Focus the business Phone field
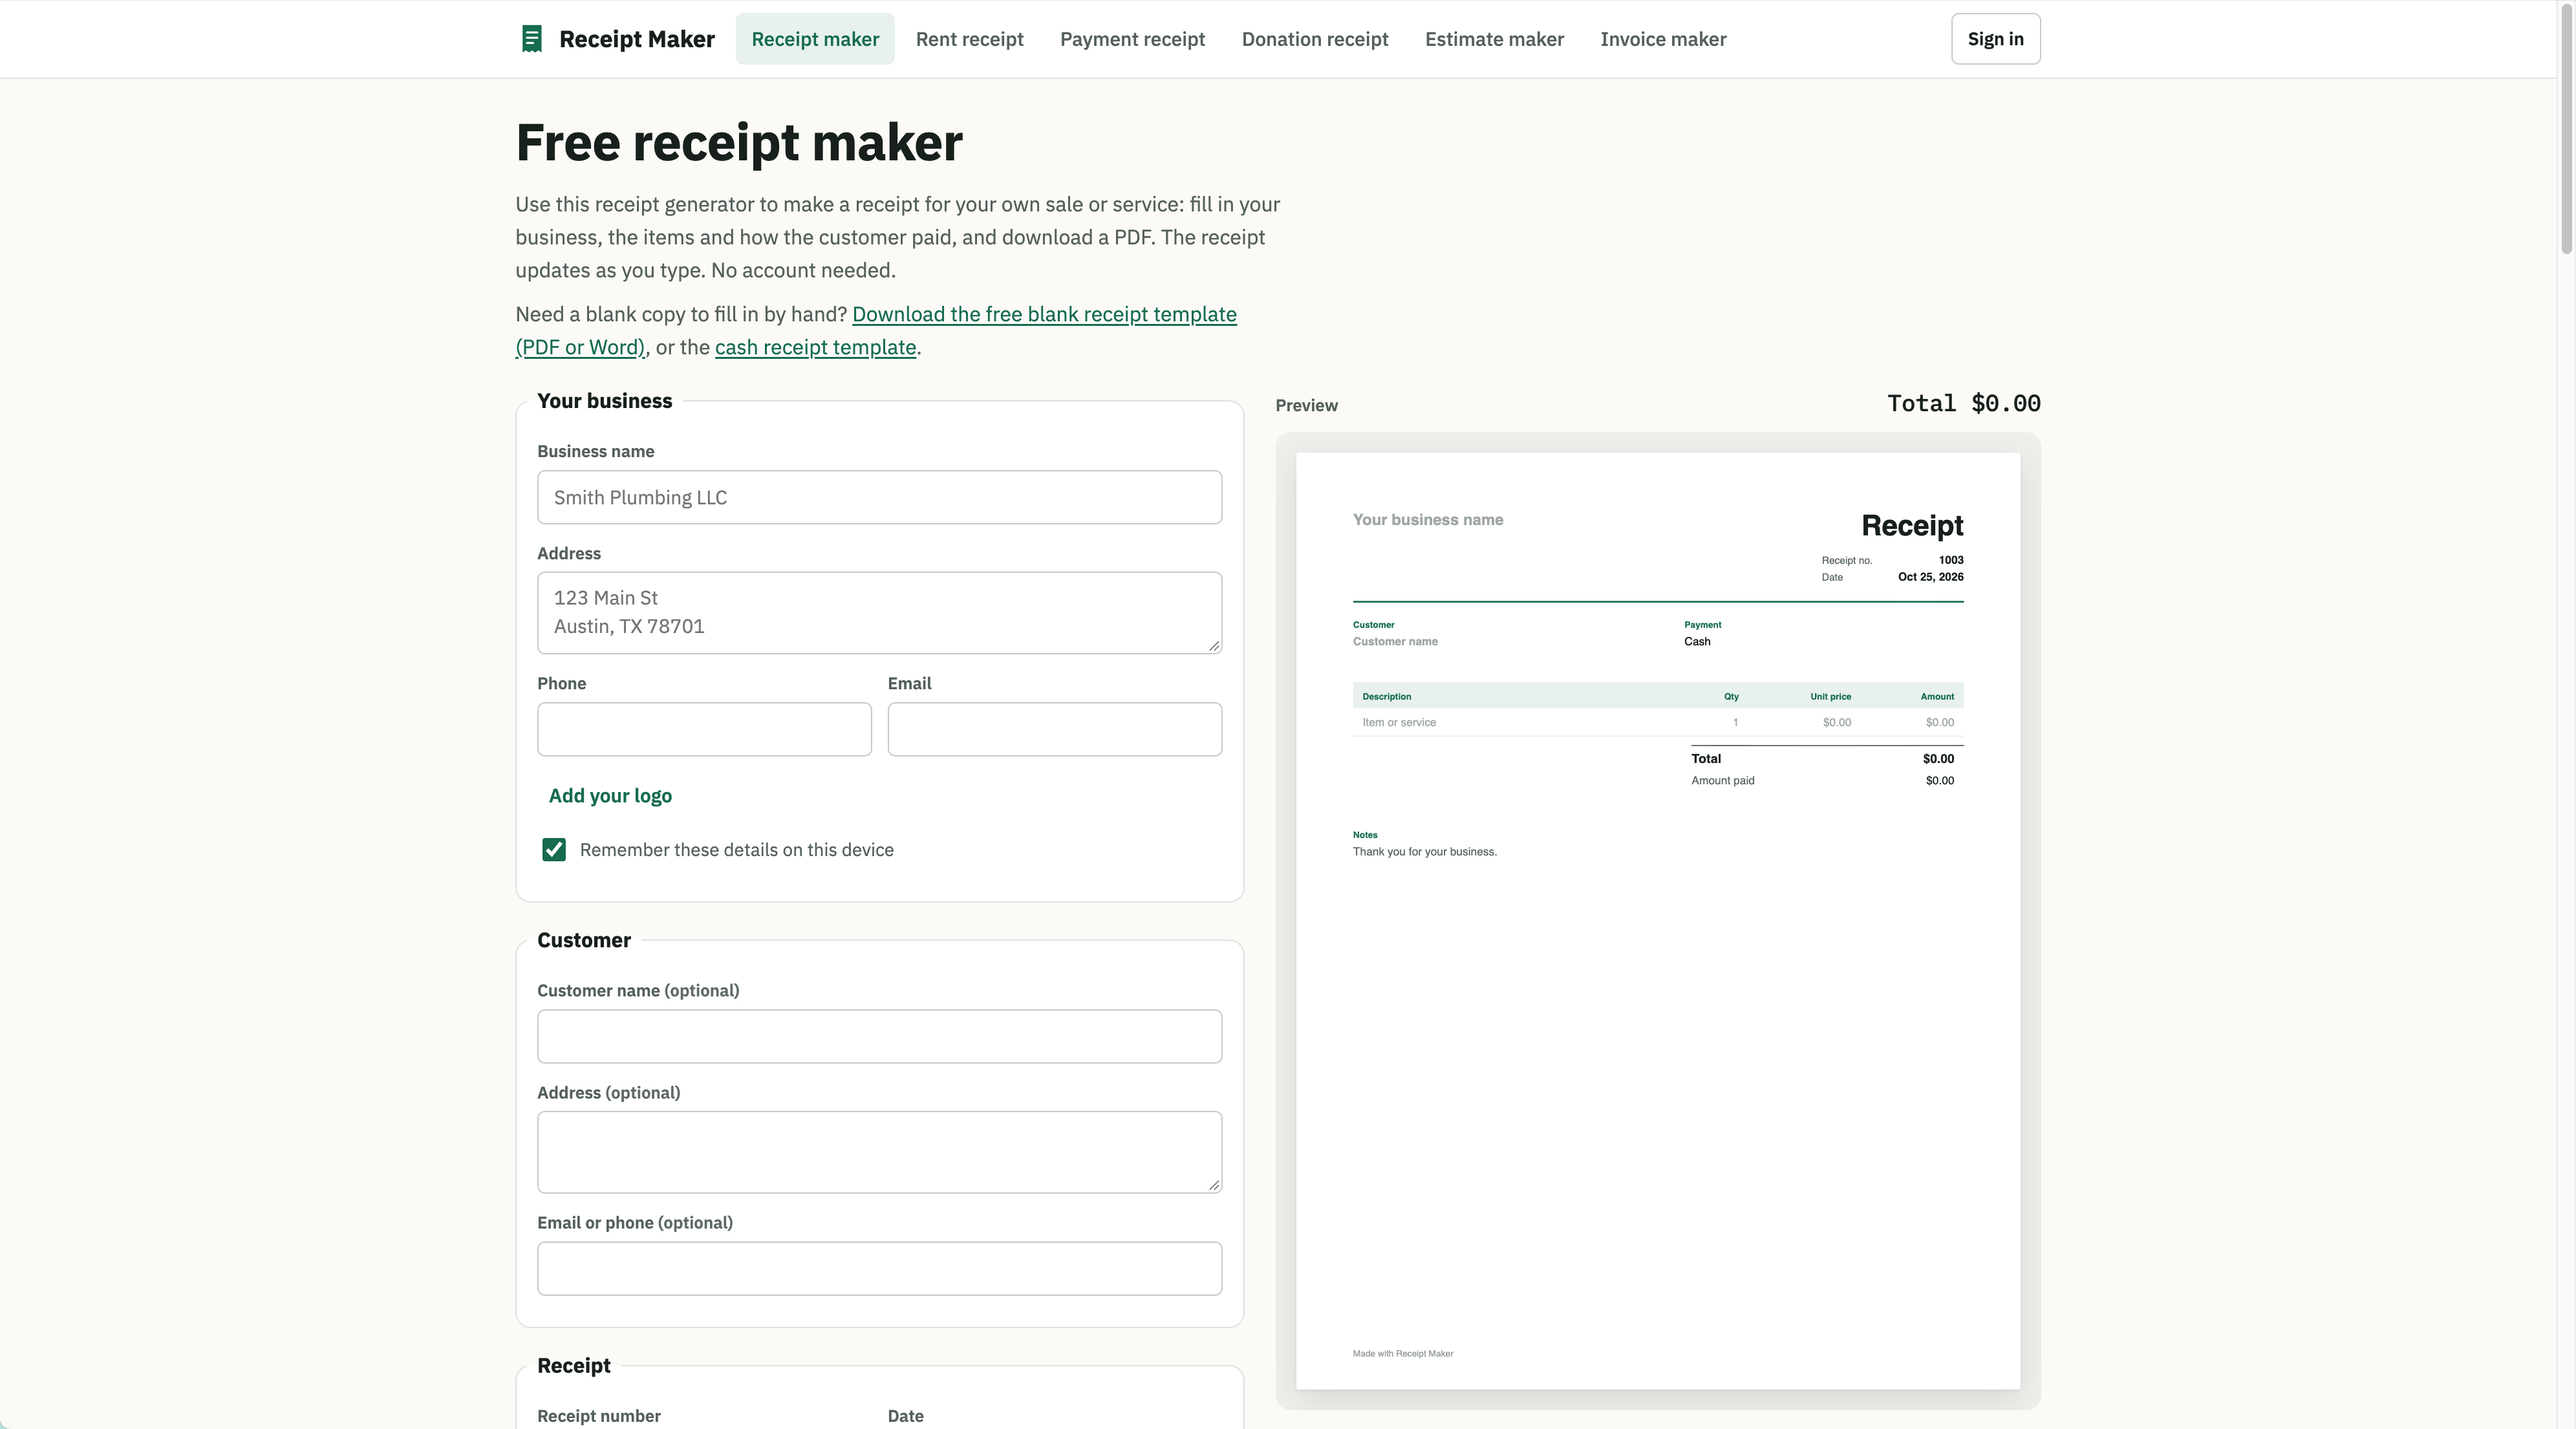The height and width of the screenshot is (1429, 2576). click(704, 729)
